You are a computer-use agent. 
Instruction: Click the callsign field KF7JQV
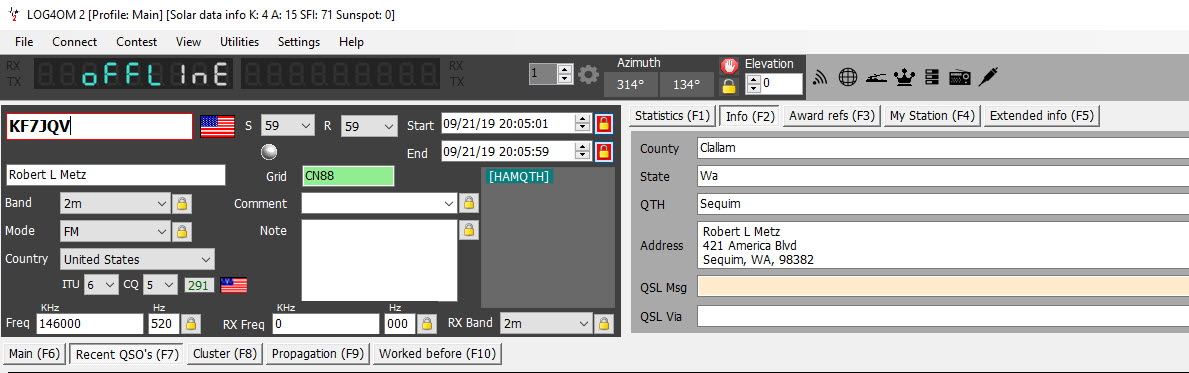pyautogui.click(x=99, y=127)
